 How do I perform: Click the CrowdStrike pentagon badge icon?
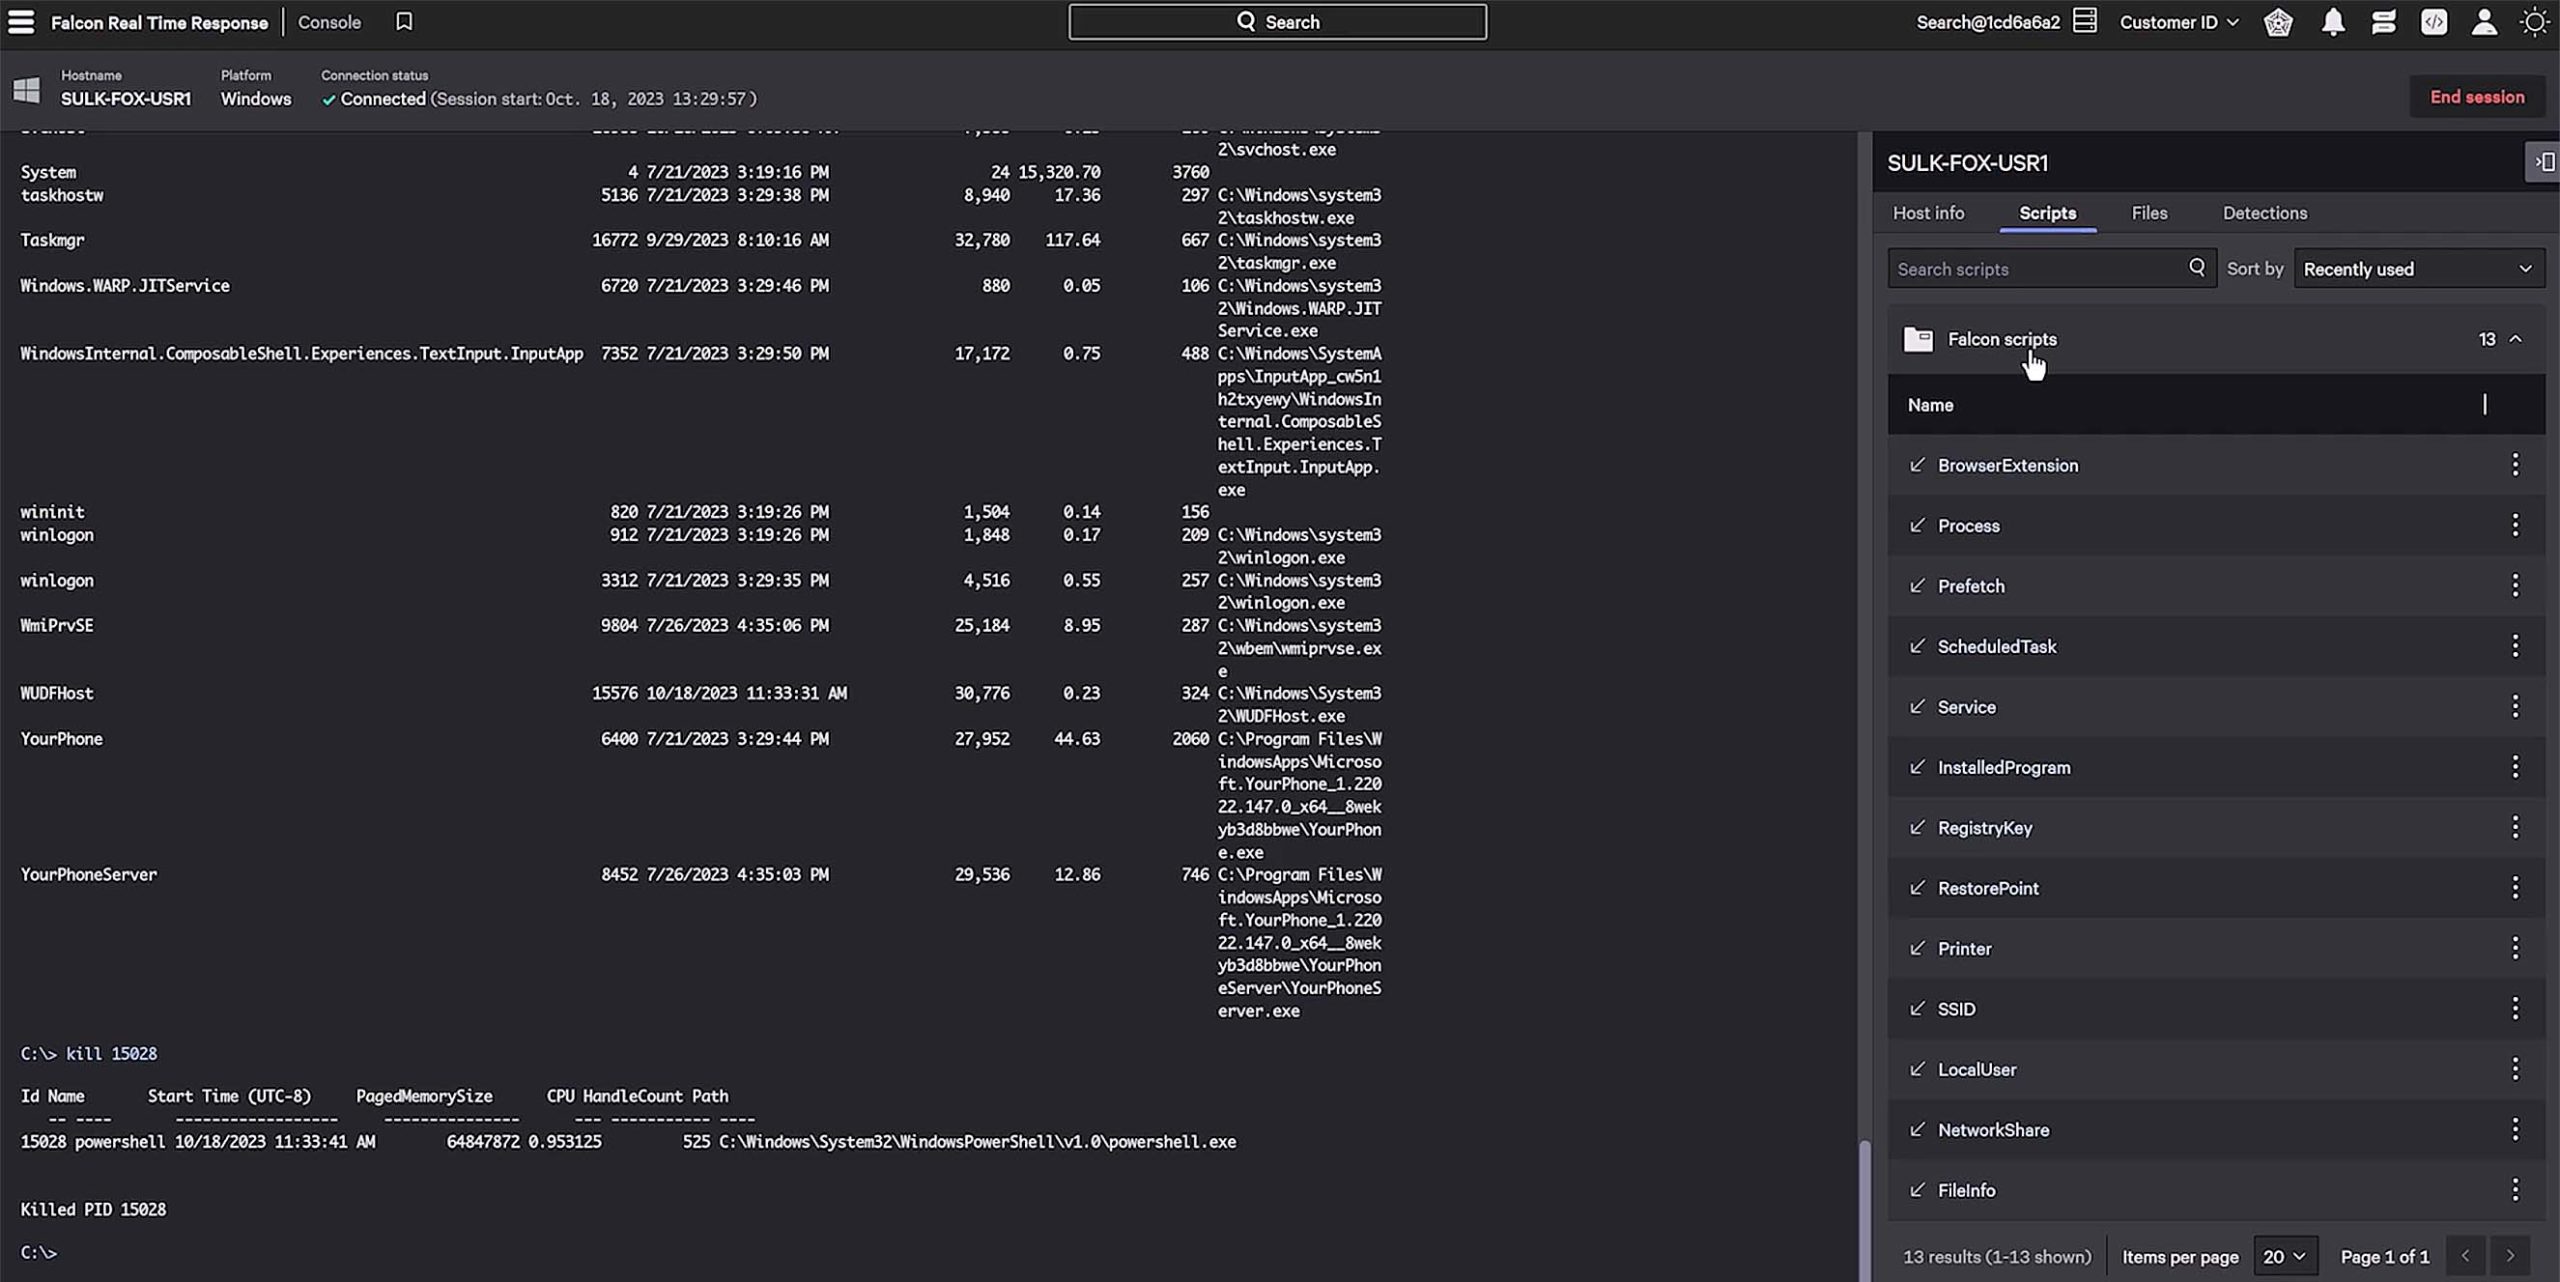pos(2279,21)
